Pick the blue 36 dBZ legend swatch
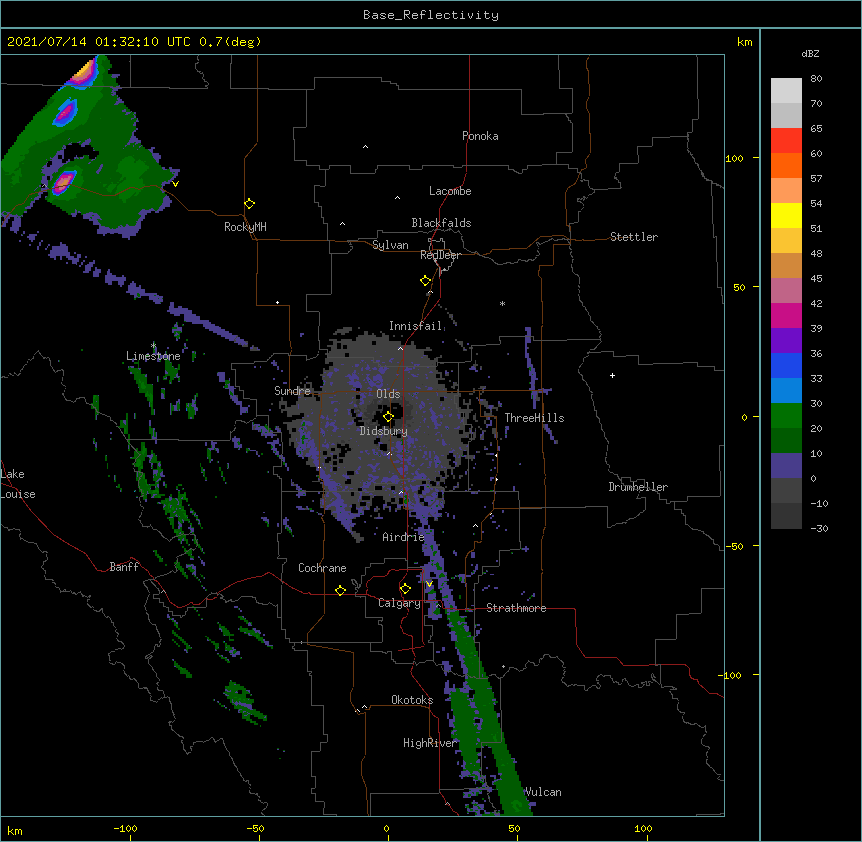 point(786,365)
